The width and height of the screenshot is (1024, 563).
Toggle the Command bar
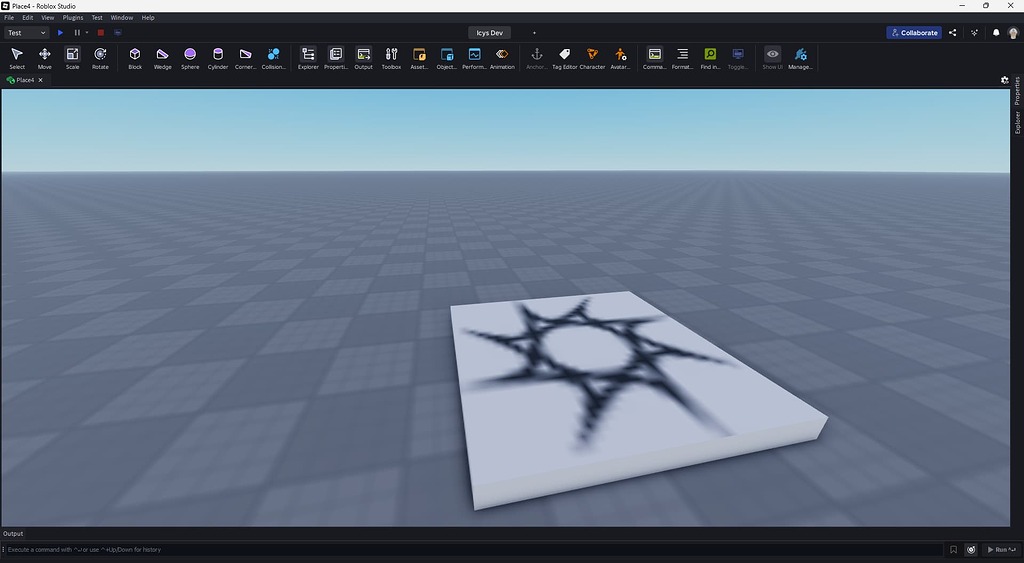pyautogui.click(x=654, y=58)
